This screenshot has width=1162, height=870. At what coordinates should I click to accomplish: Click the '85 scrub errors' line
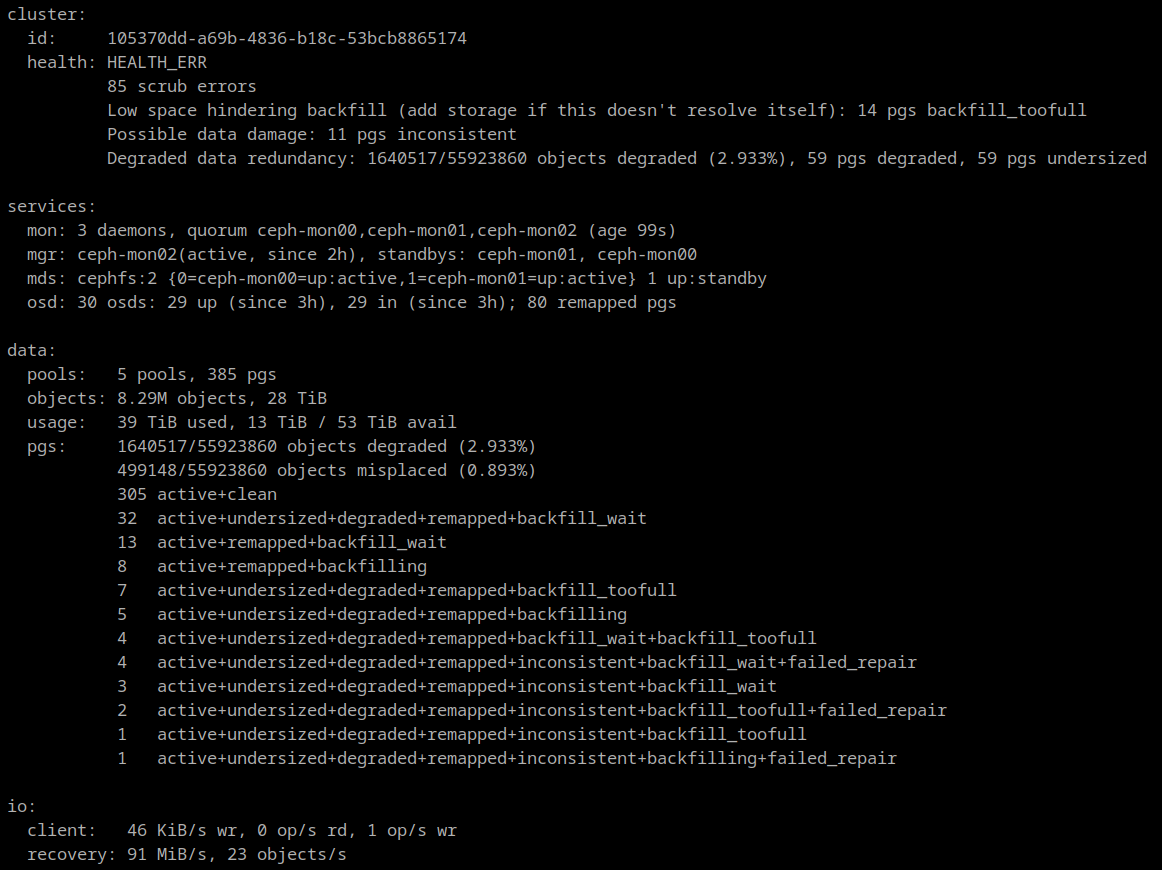point(181,86)
